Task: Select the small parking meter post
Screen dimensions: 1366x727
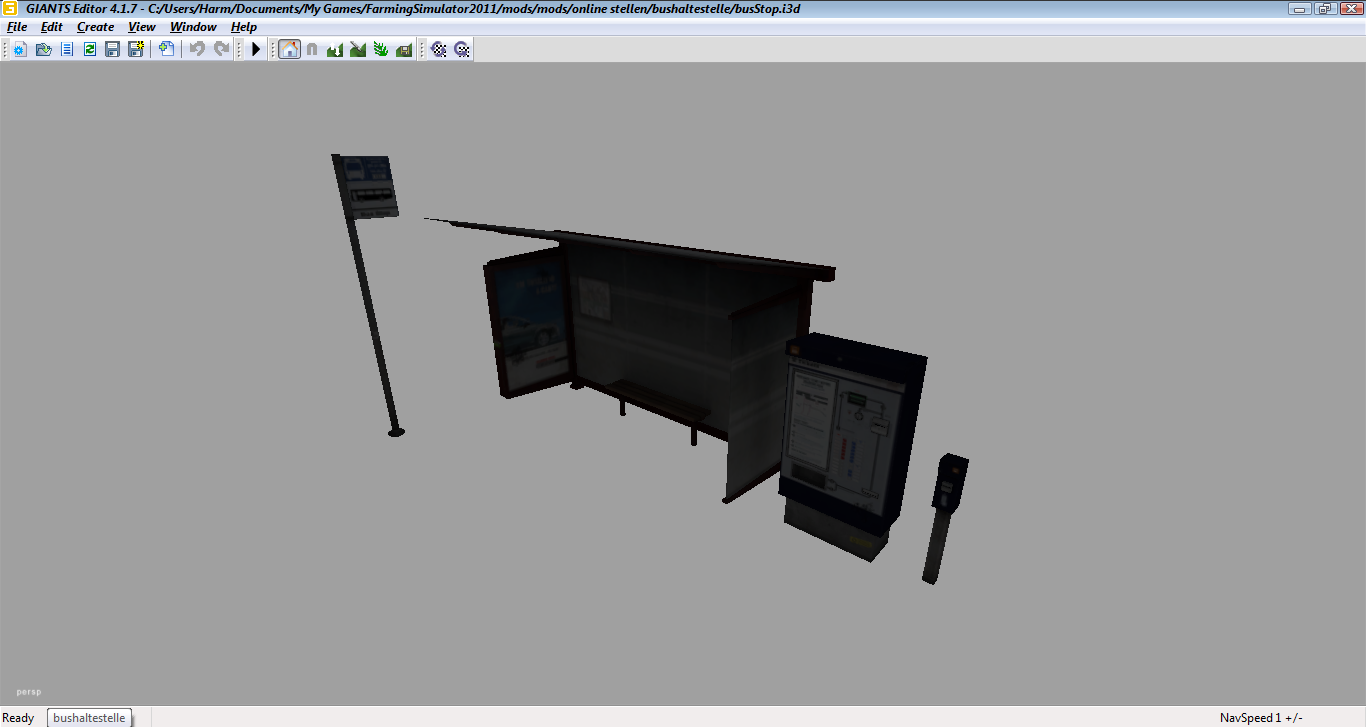Action: point(944,518)
